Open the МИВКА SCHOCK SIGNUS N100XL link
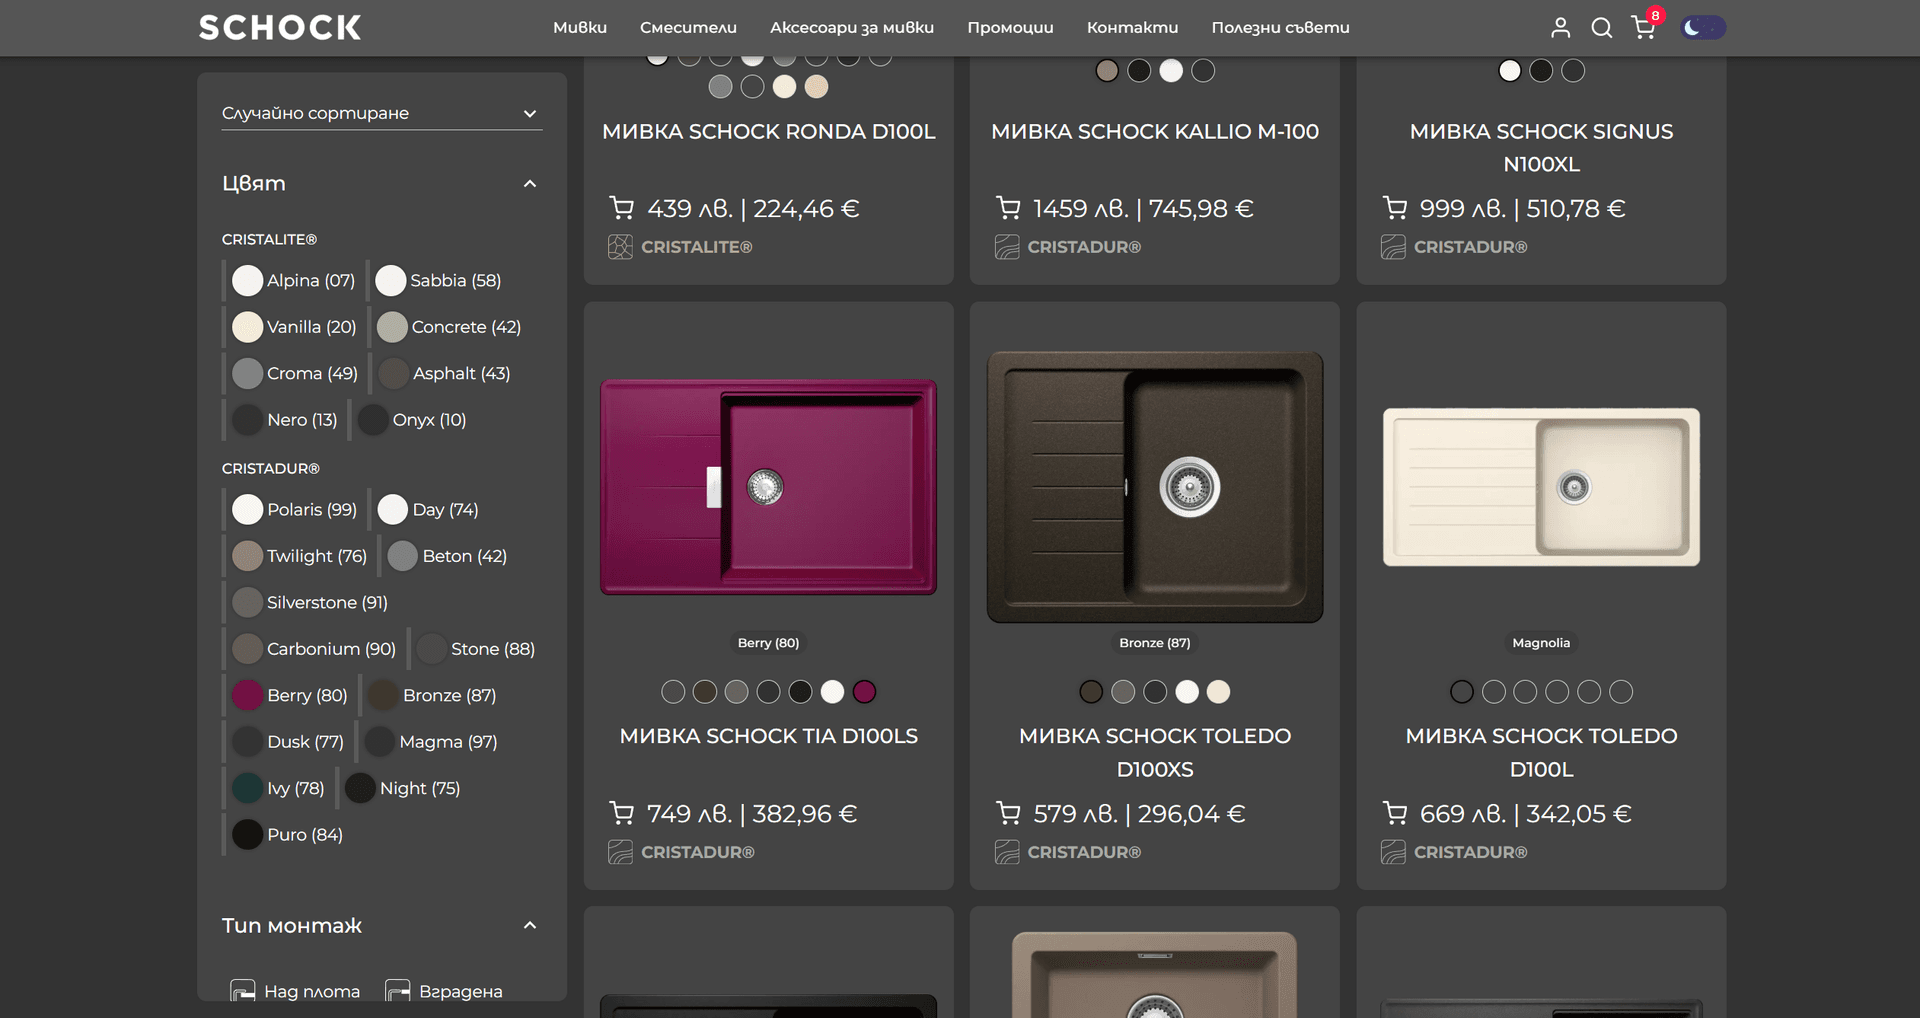 tap(1541, 148)
